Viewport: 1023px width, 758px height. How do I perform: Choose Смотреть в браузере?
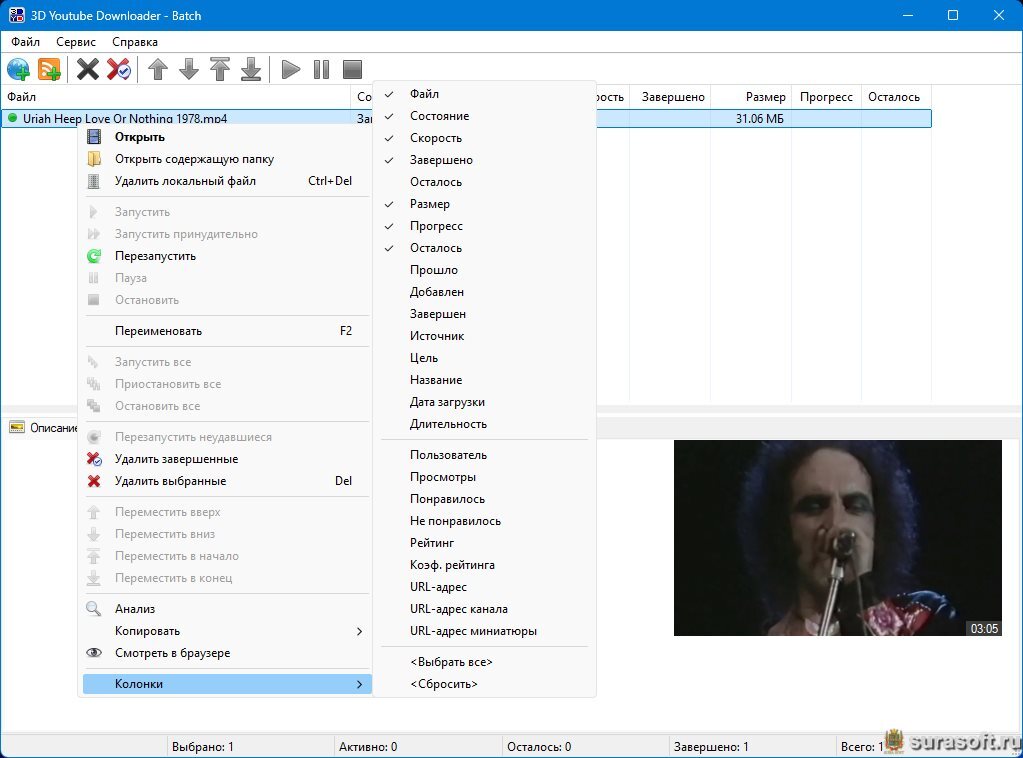click(227, 653)
